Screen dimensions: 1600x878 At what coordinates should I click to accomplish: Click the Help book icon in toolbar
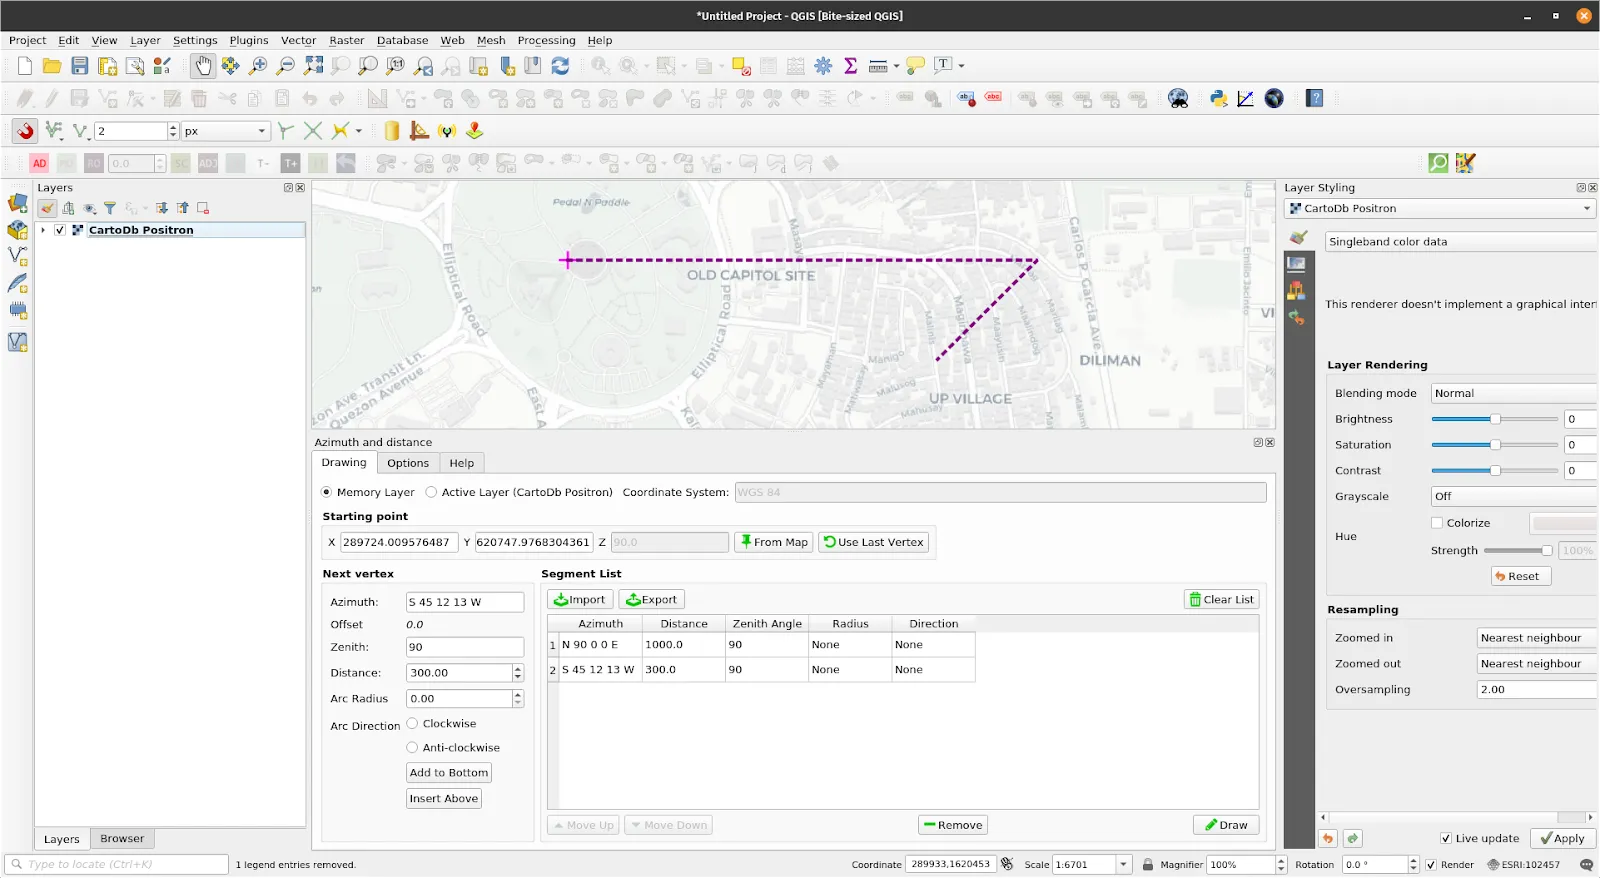1315,98
